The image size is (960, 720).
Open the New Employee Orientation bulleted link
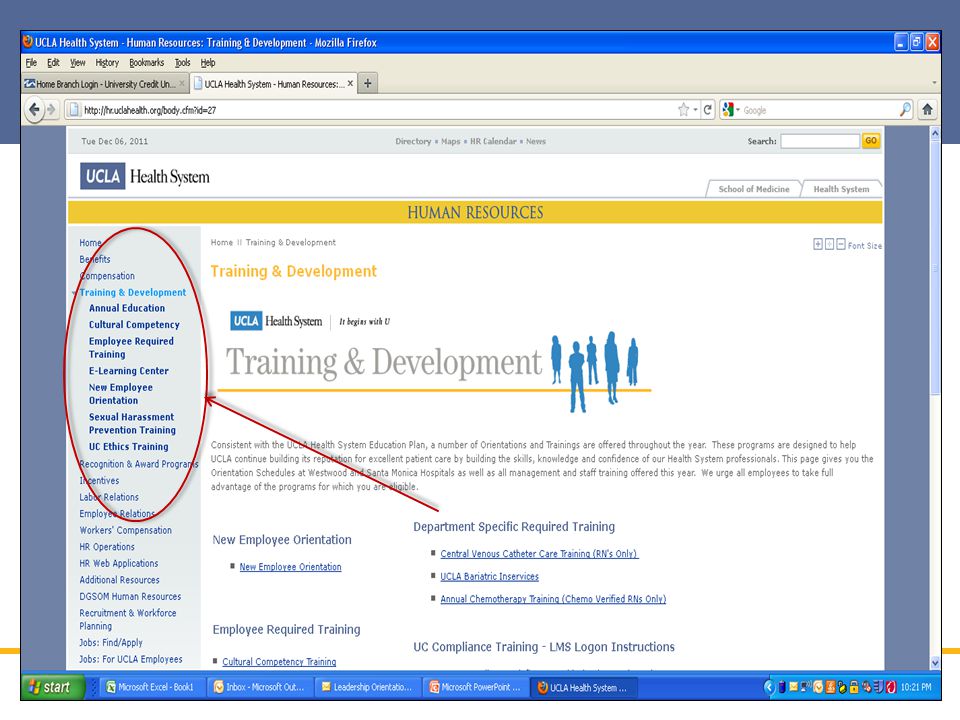(290, 567)
